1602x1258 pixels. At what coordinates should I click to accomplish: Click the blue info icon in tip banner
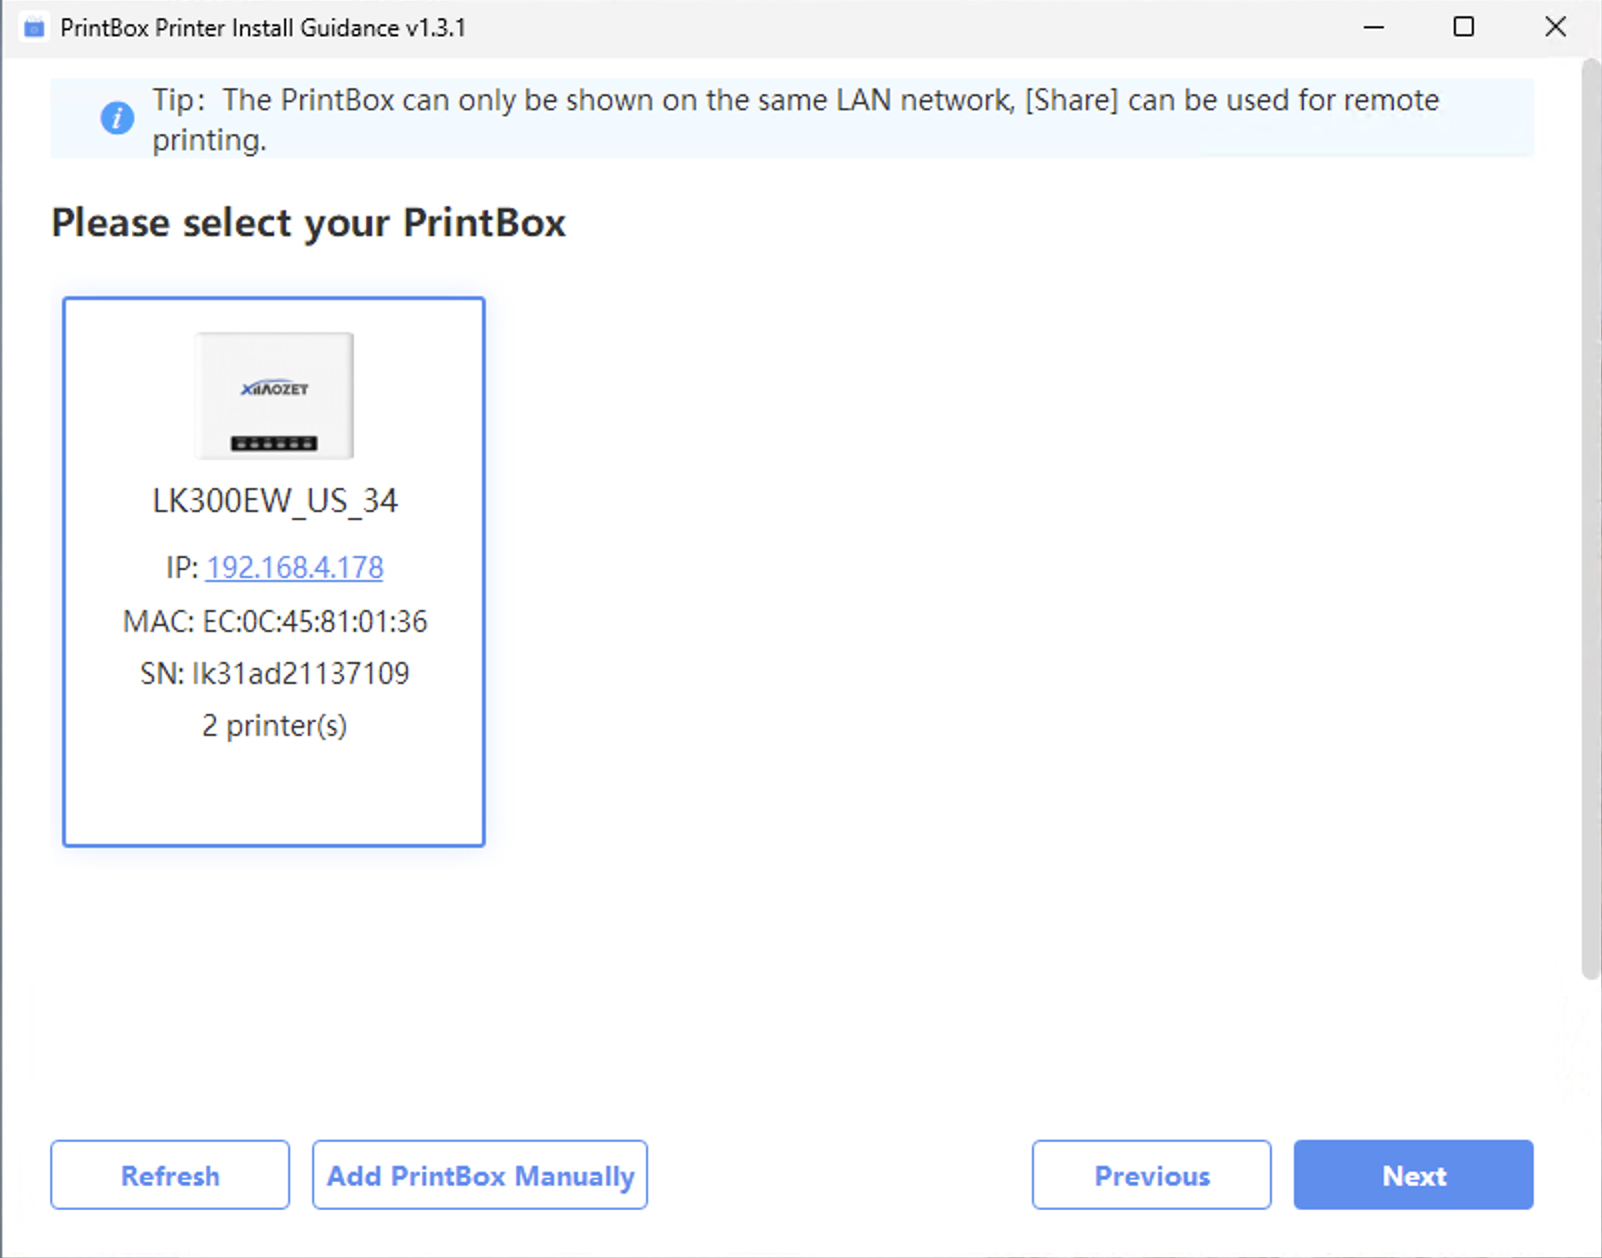click(x=117, y=118)
